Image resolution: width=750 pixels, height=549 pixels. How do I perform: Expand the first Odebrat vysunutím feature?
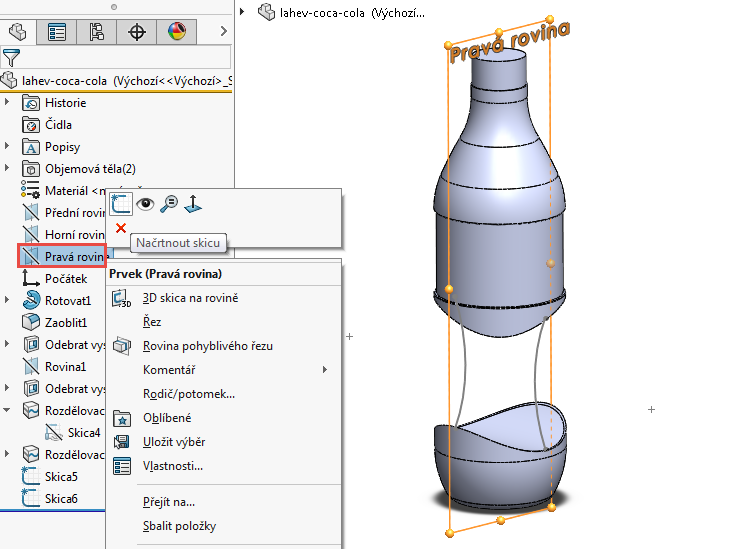7,344
